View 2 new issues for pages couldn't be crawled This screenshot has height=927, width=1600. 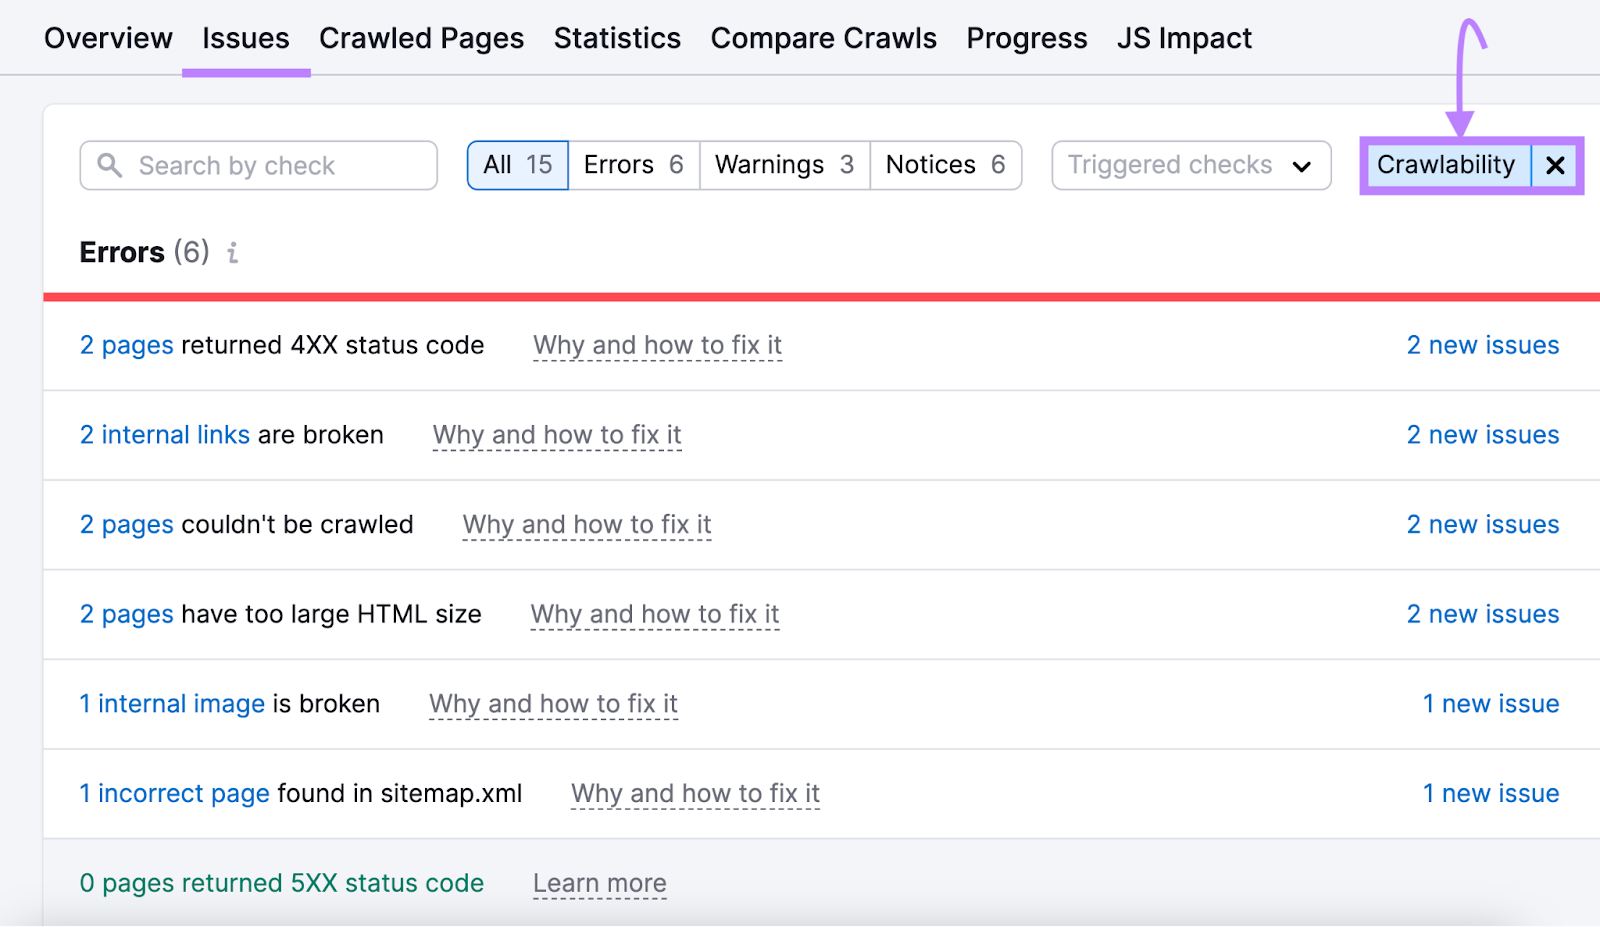(1483, 524)
